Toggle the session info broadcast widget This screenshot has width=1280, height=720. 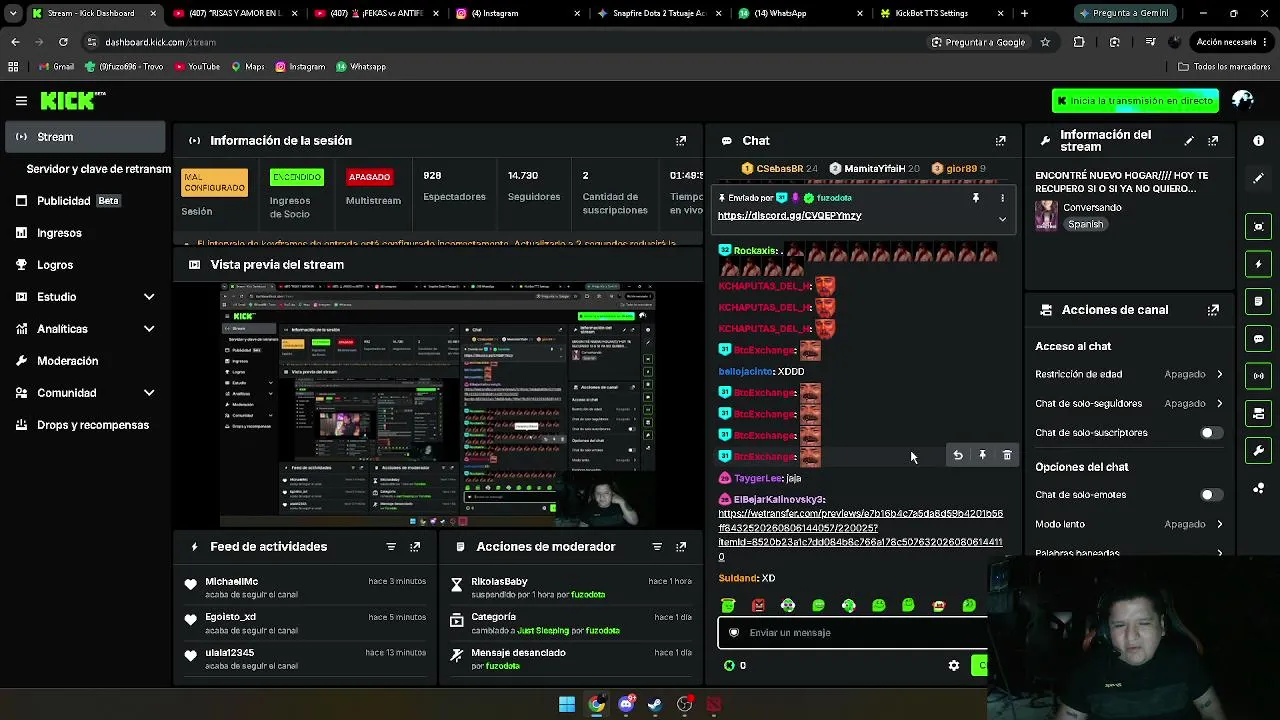pyautogui.click(x=1259, y=376)
